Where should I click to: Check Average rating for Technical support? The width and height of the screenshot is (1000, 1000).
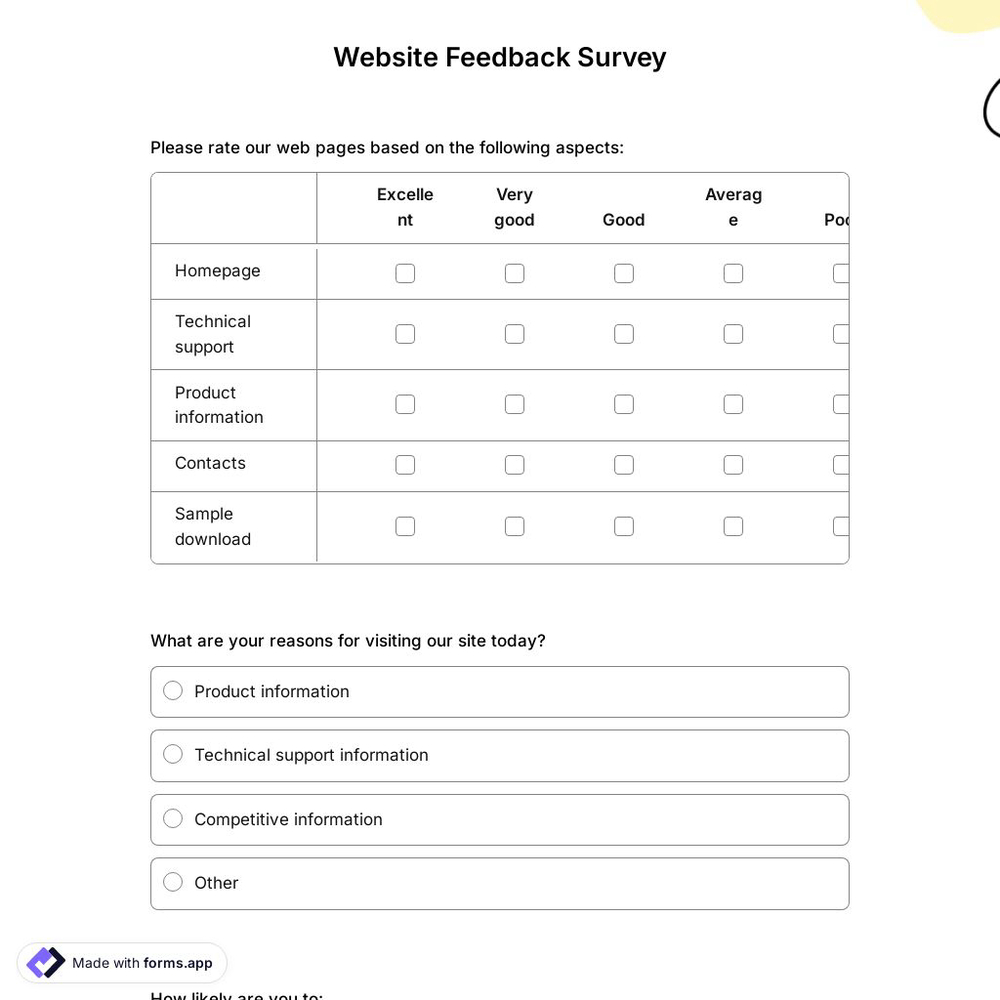pyautogui.click(x=733, y=333)
